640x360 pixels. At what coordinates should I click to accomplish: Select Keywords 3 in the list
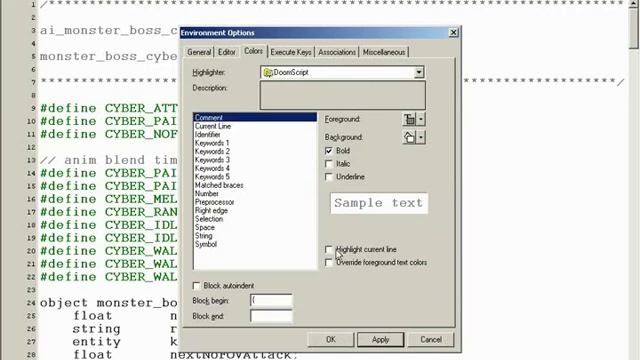[255, 160]
